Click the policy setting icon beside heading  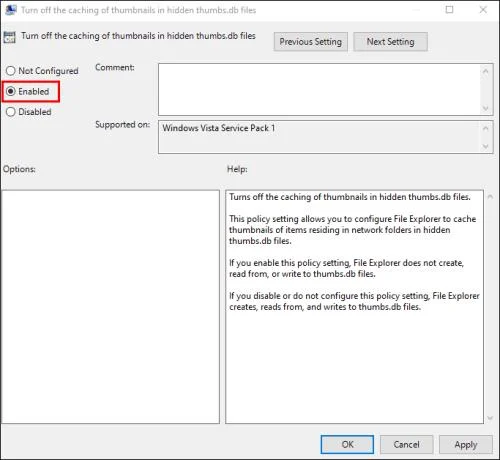(x=10, y=37)
